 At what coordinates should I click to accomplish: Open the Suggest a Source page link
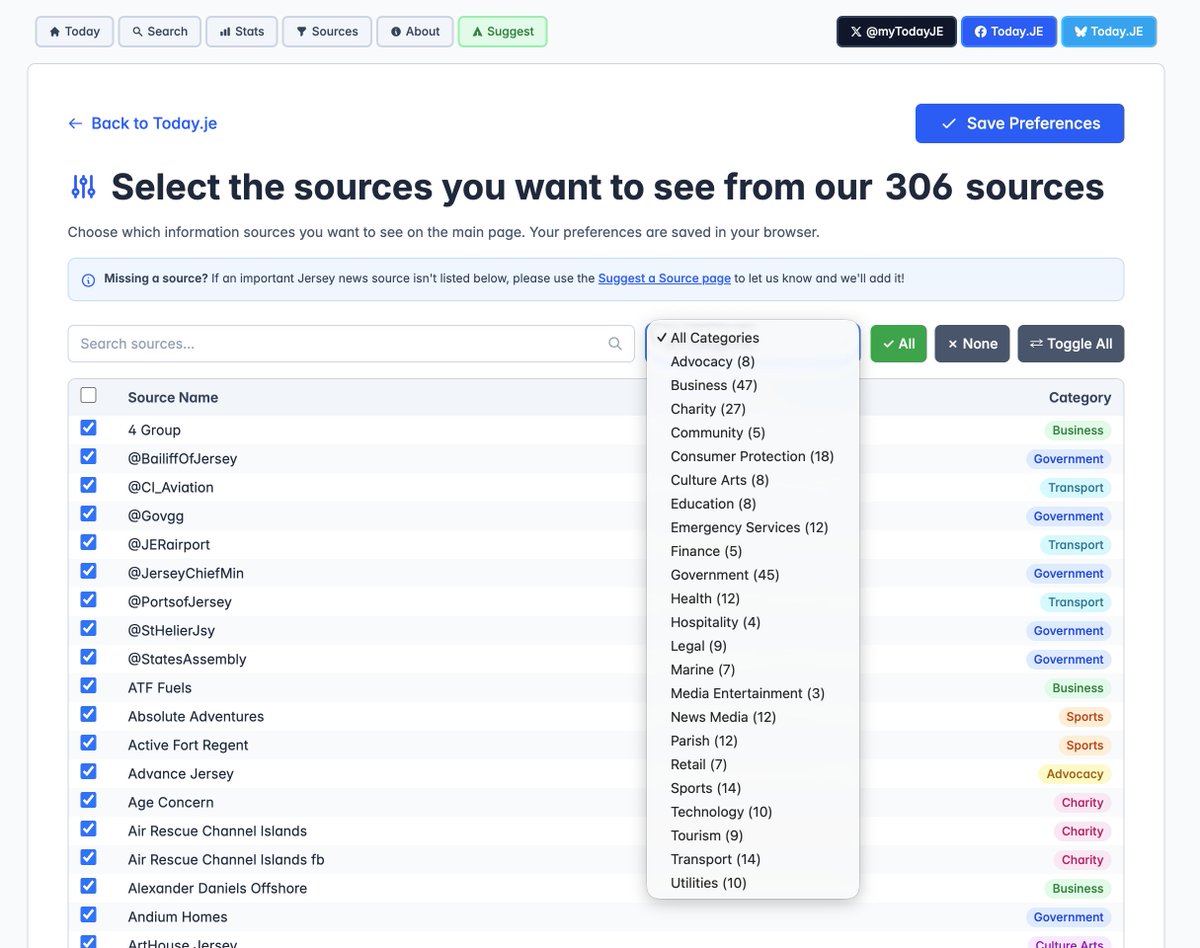(664, 278)
